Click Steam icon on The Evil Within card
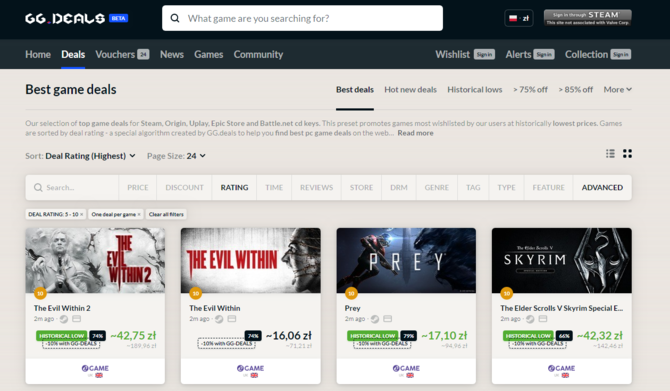This screenshot has width=670, height=391. coord(219,319)
